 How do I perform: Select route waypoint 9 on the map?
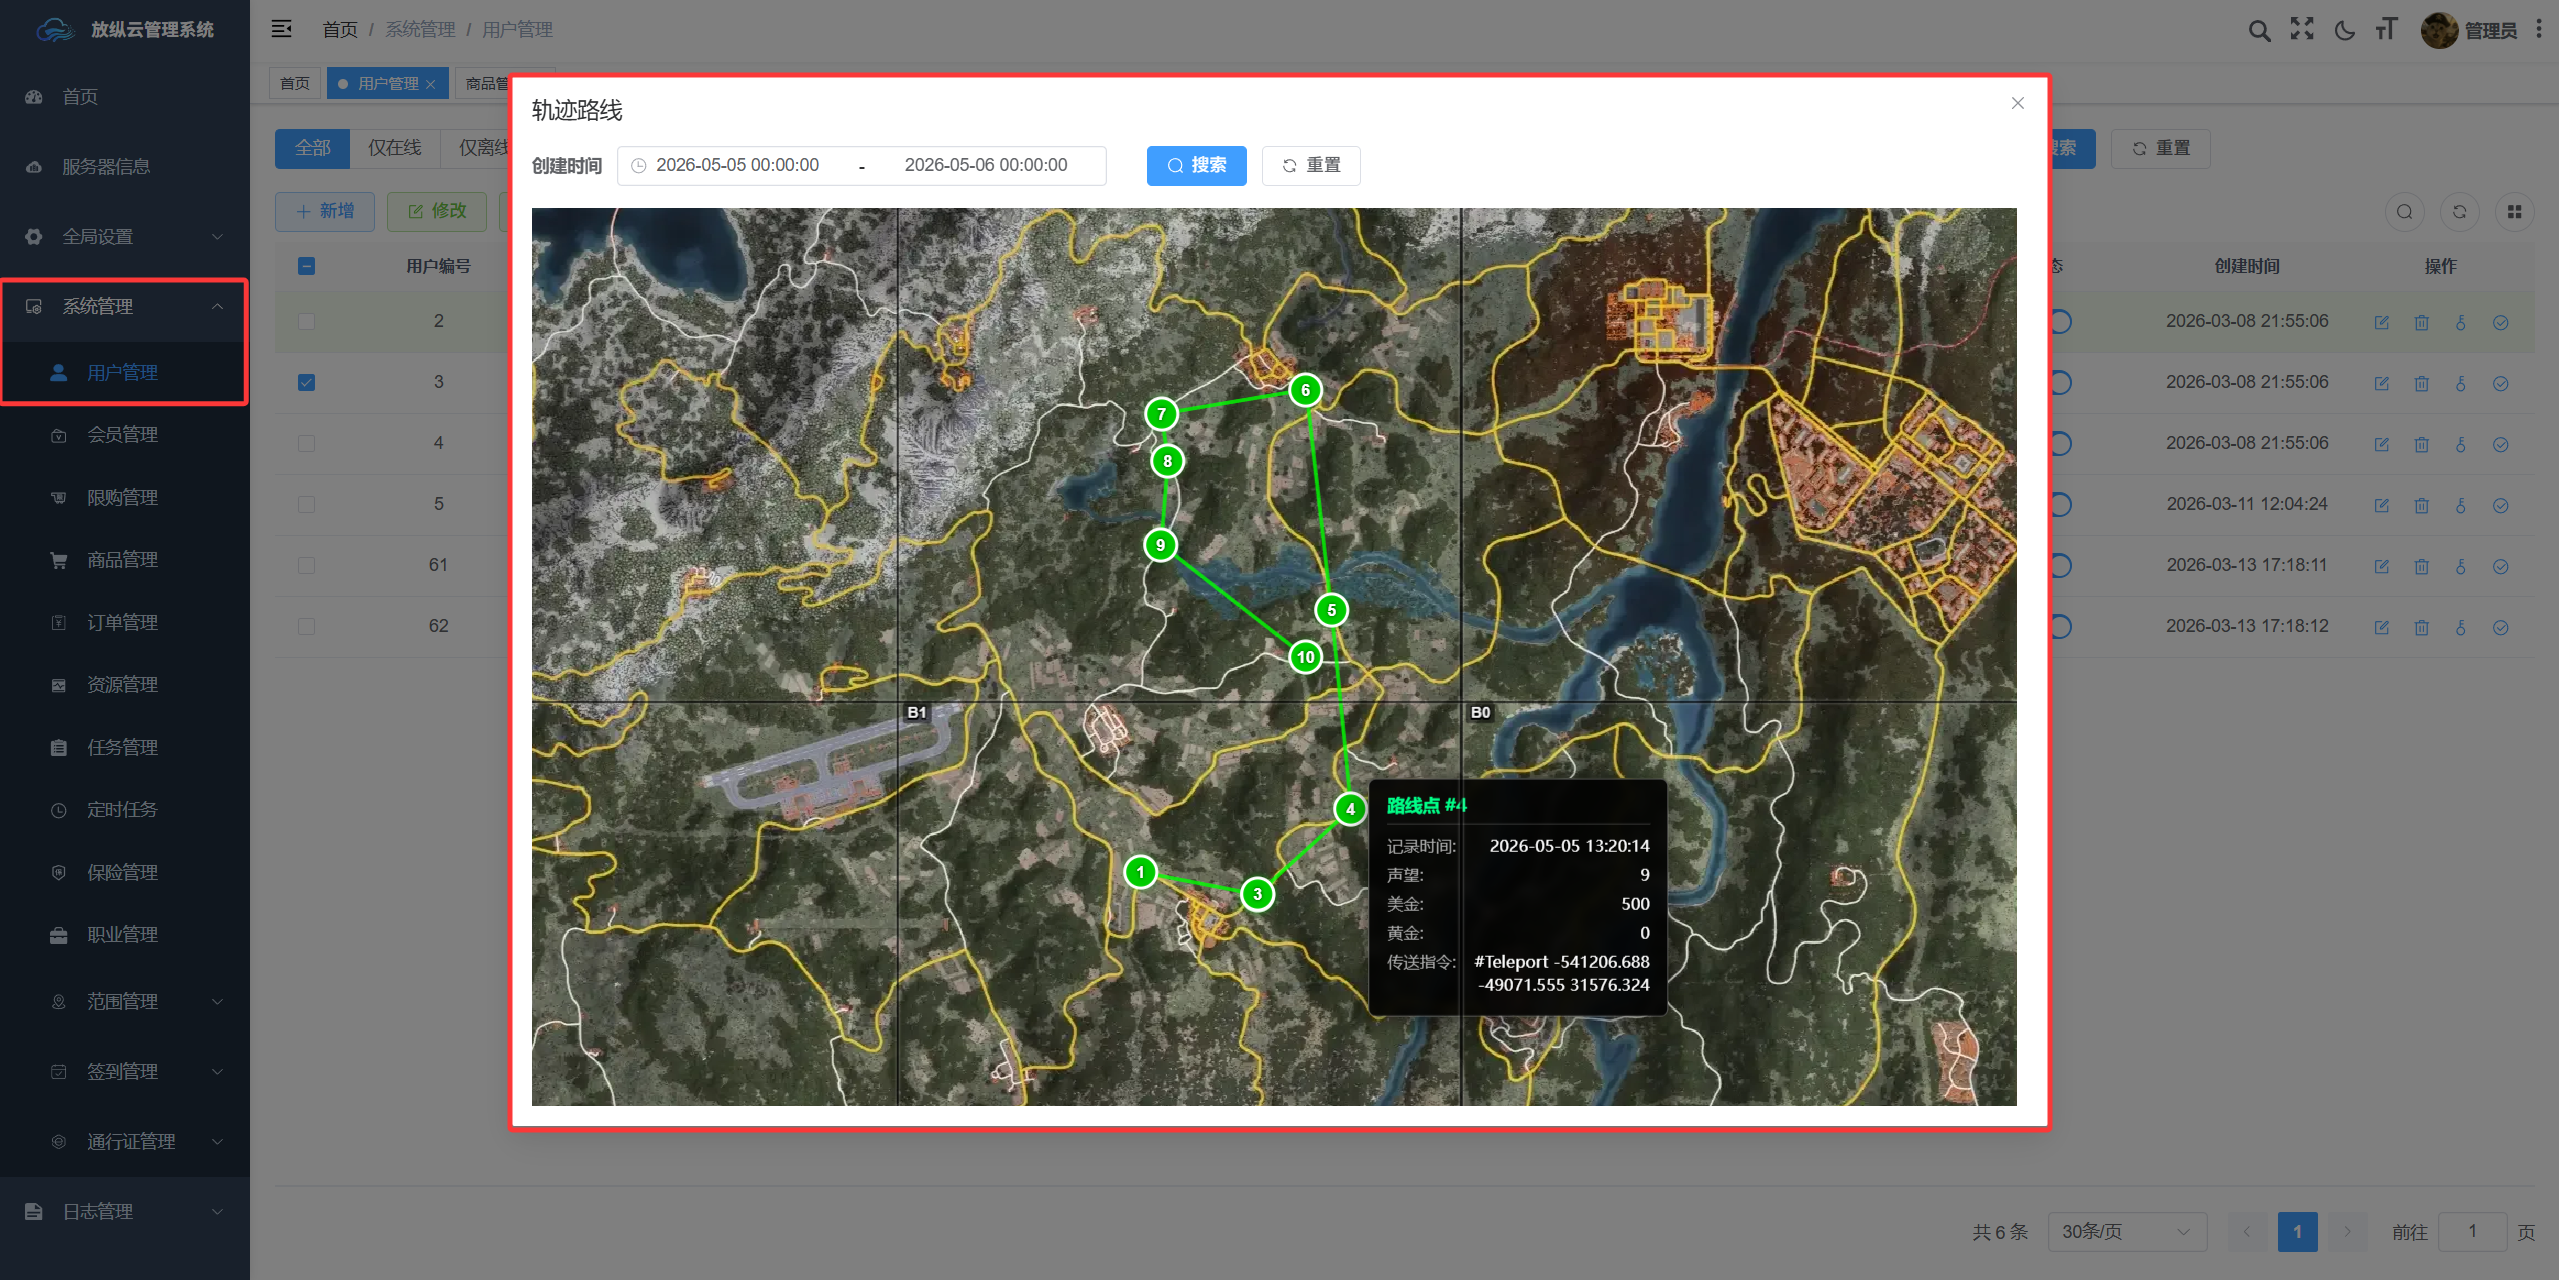(x=1160, y=545)
